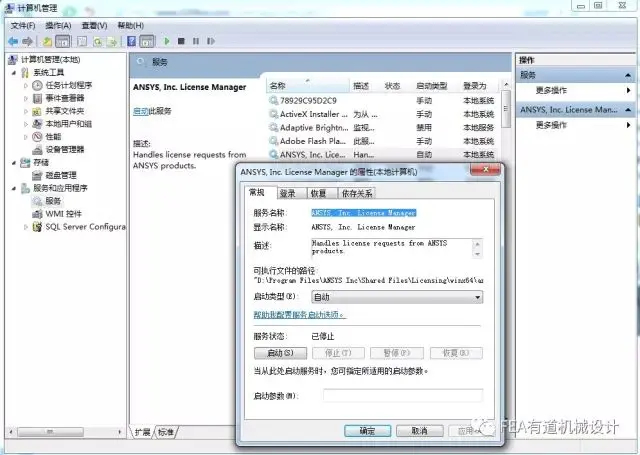Expand the 任务计划程序 tree node arrow

click(x=26, y=86)
